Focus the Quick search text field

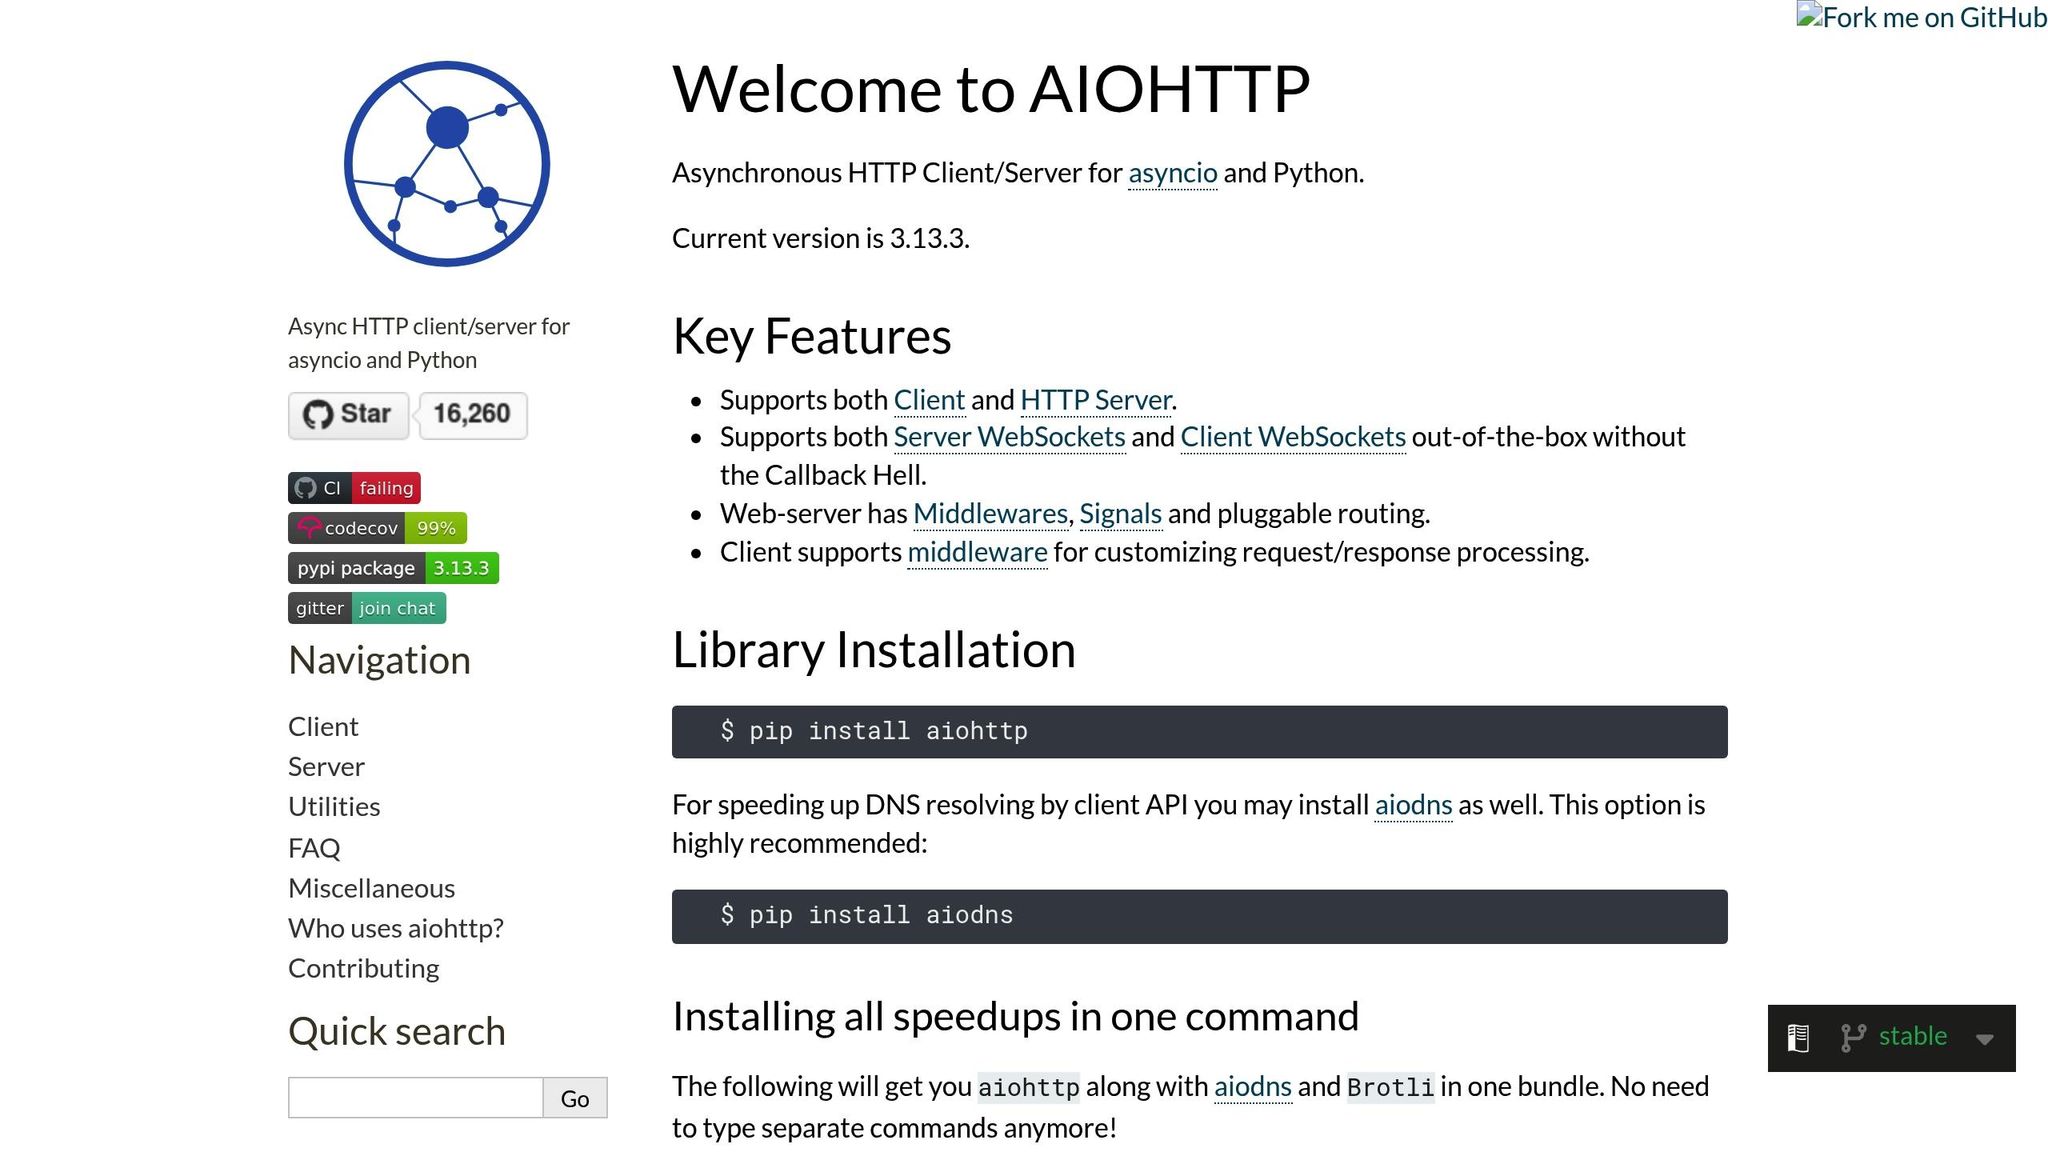(x=415, y=1098)
